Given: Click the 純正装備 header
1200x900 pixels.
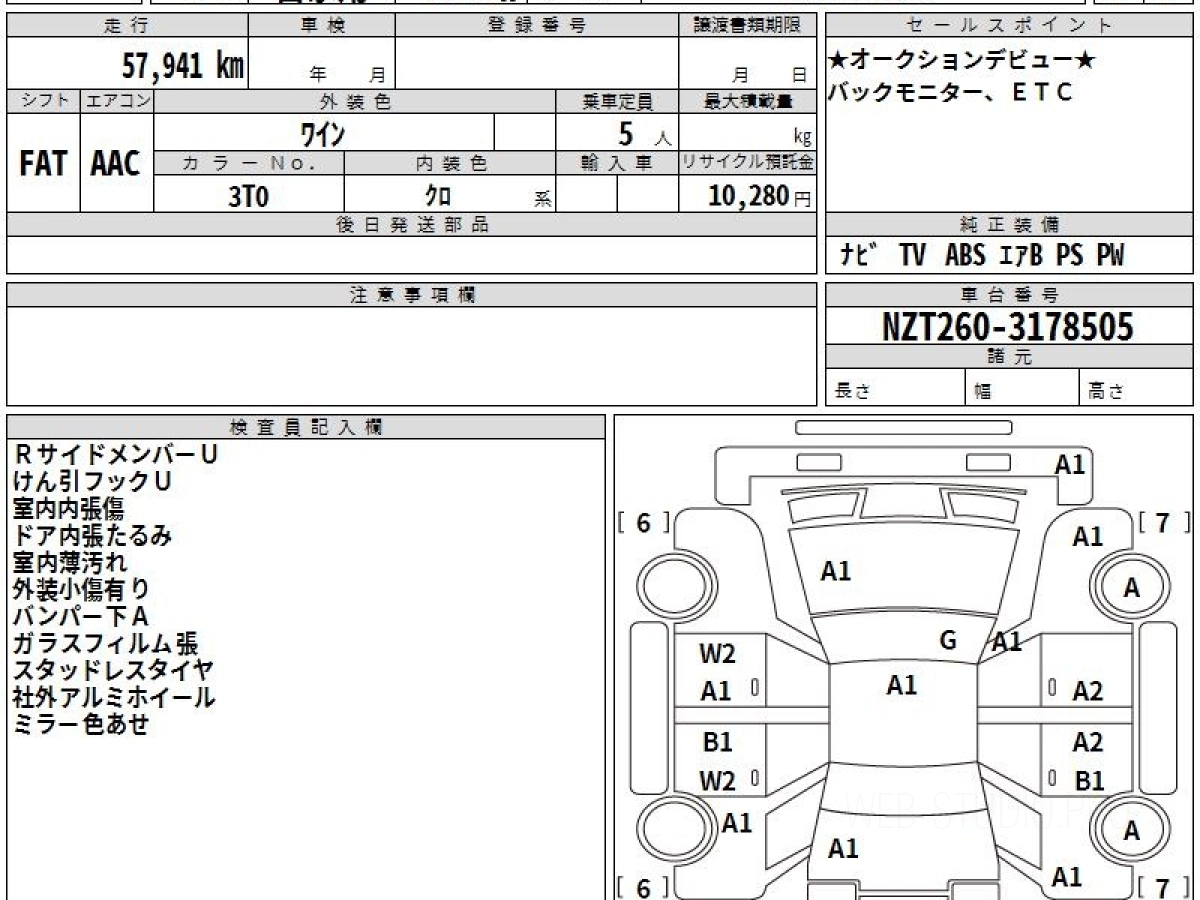Looking at the screenshot, I should (1010, 225).
